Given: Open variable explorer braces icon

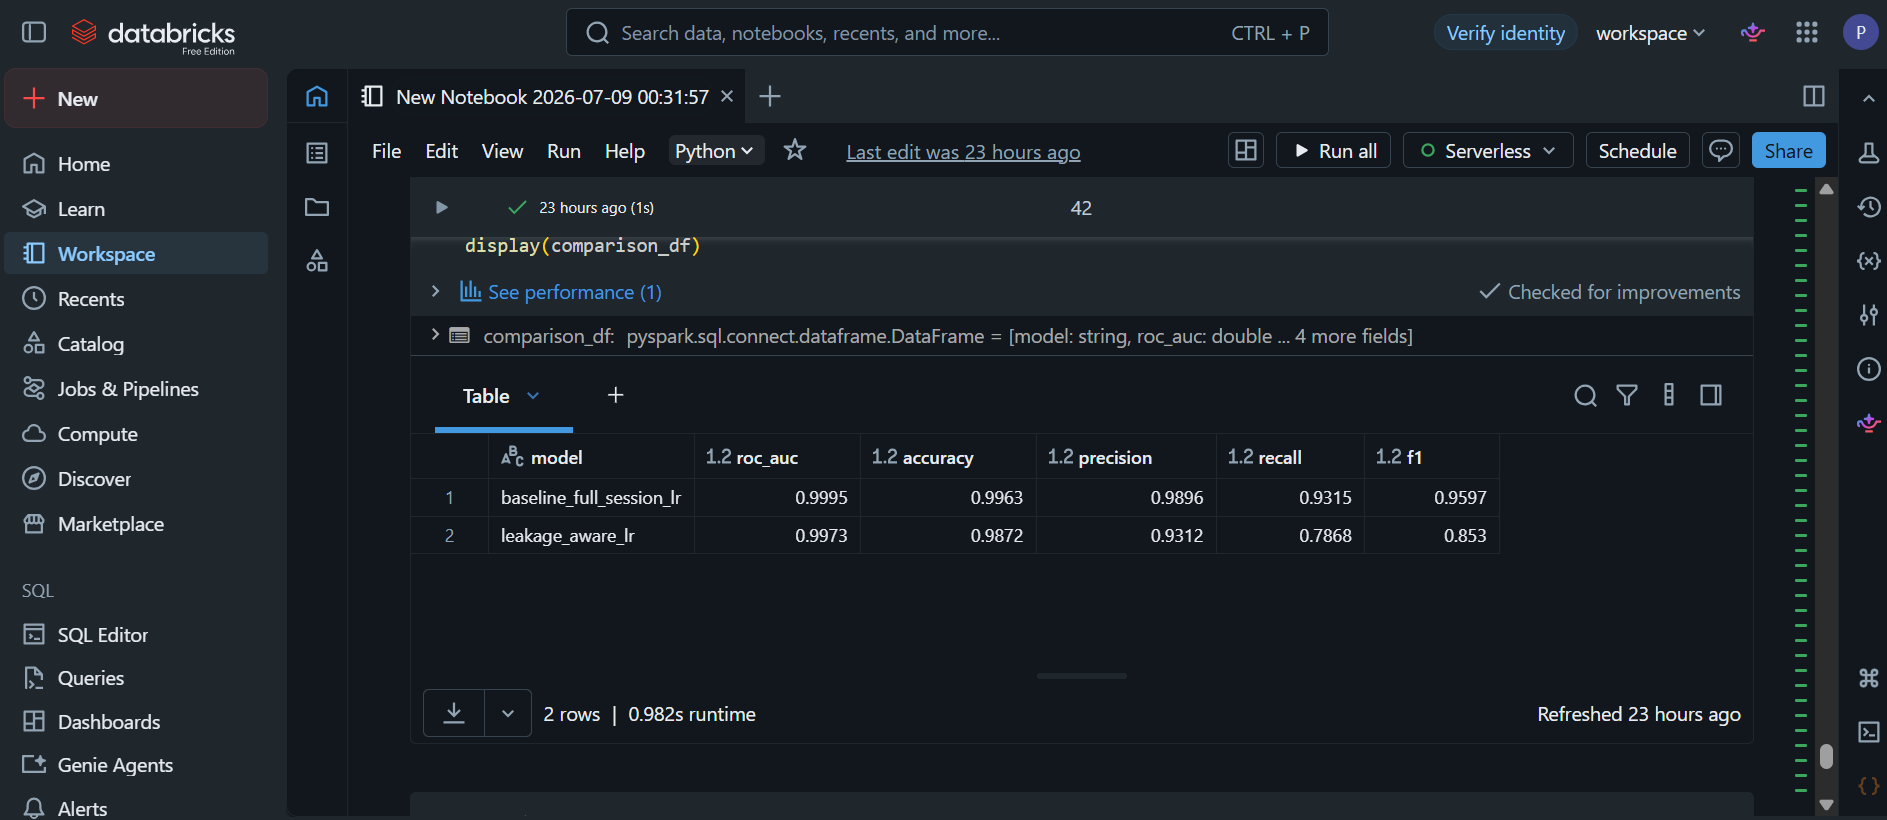Looking at the screenshot, I should point(1868,261).
